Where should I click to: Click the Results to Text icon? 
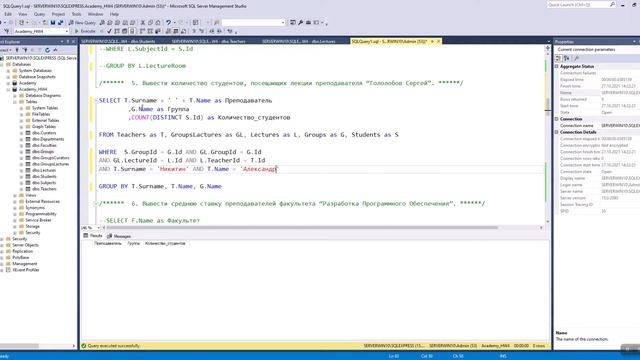169,31
